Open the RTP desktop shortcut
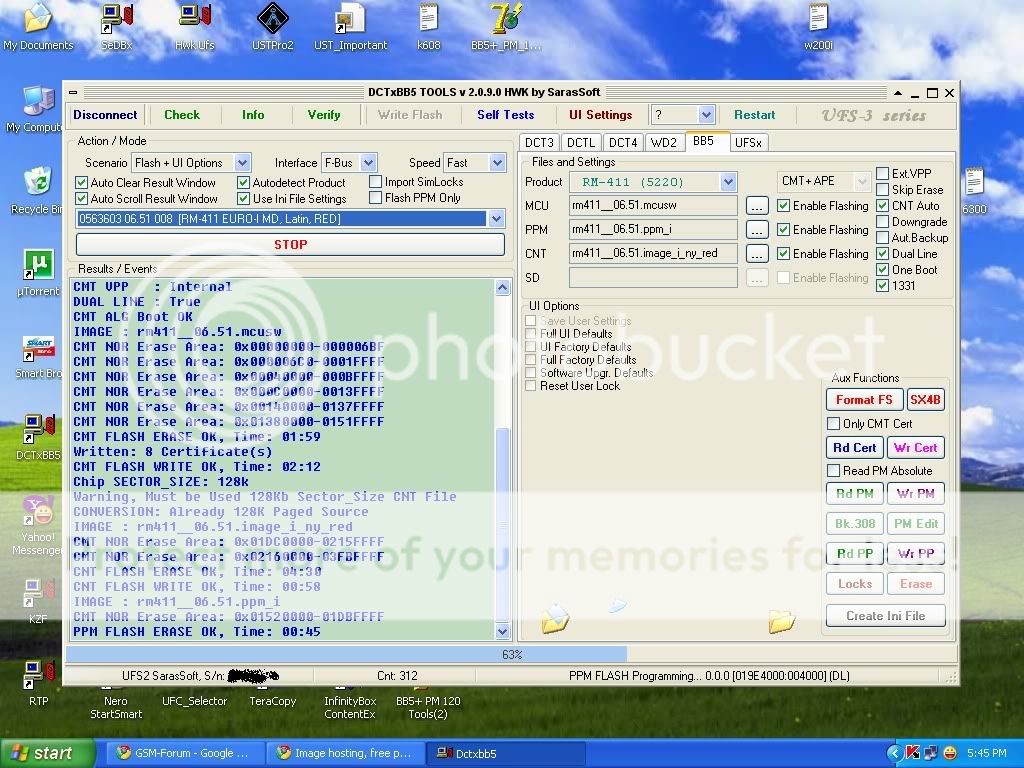Image resolution: width=1024 pixels, height=768 pixels. (38, 683)
